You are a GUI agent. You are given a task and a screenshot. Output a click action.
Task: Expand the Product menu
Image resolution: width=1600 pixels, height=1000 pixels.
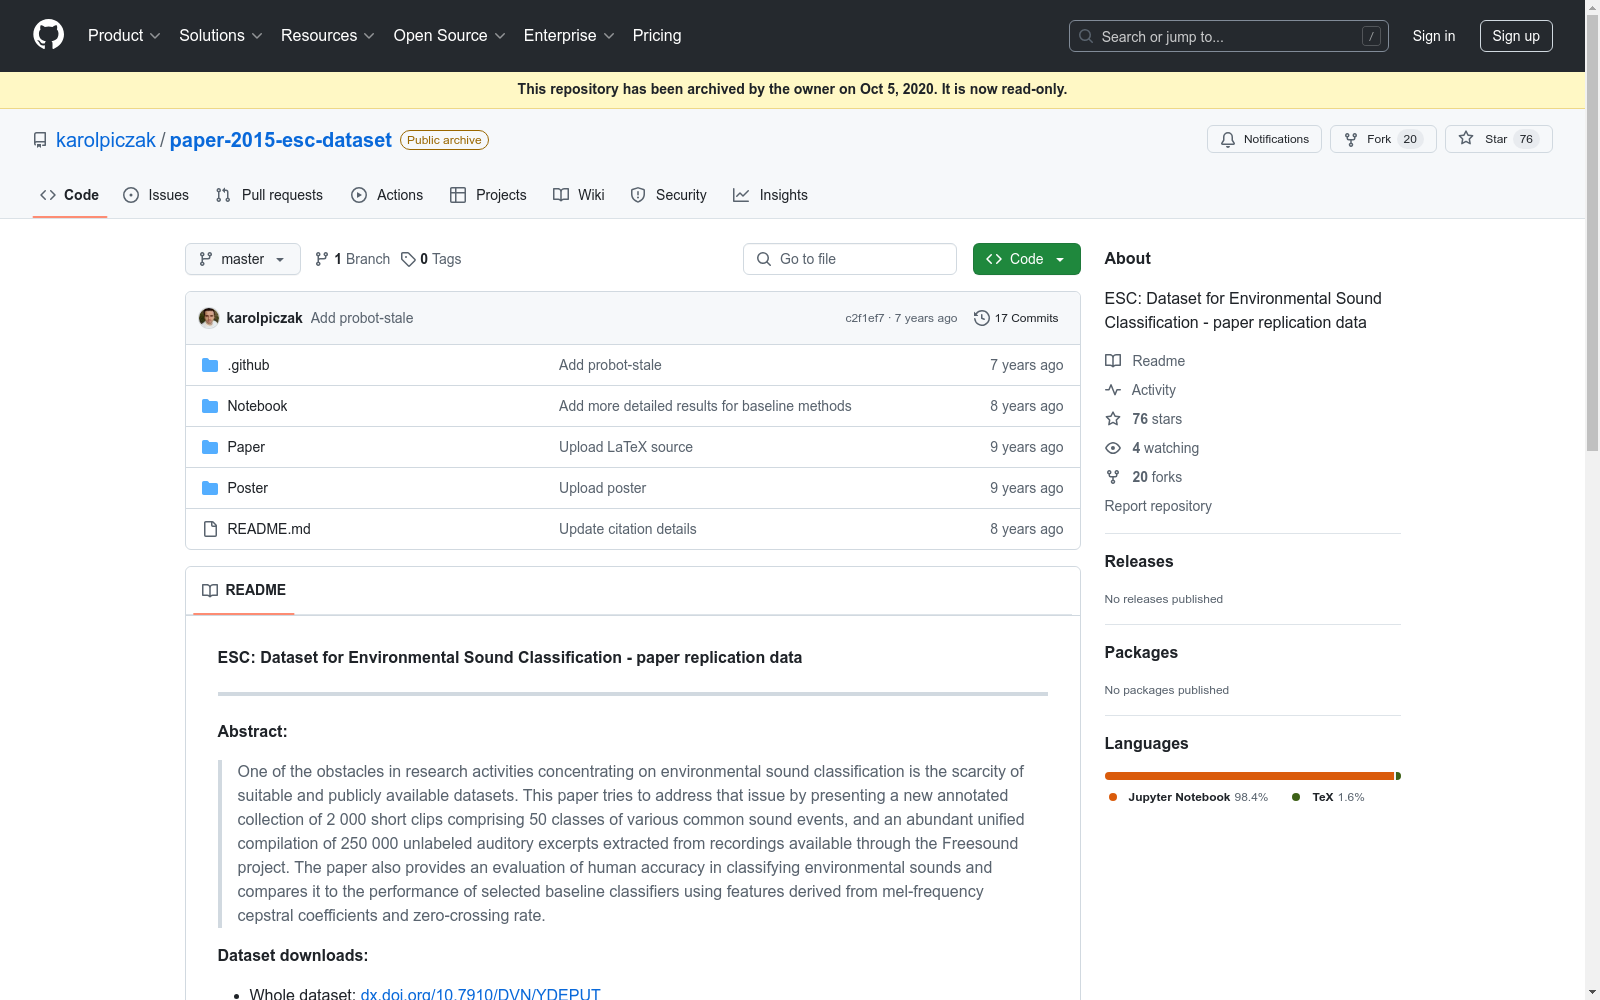coord(124,36)
